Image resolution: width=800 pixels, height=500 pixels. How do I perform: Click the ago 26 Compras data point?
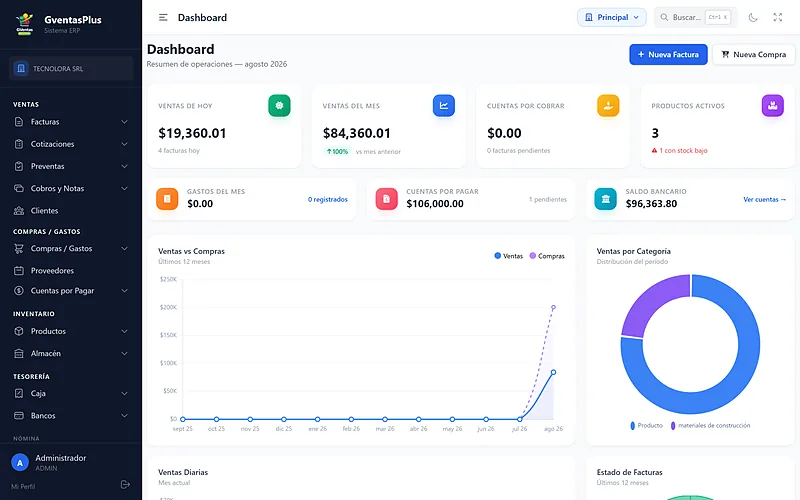coord(553,308)
